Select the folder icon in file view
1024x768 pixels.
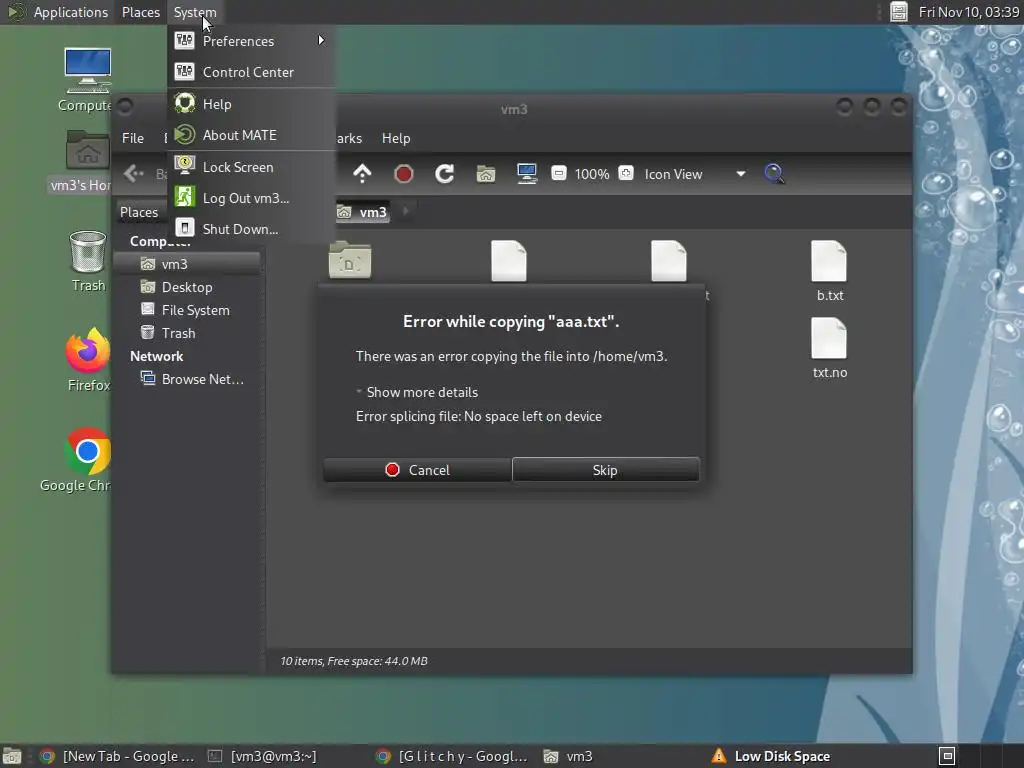pyautogui.click(x=350, y=260)
